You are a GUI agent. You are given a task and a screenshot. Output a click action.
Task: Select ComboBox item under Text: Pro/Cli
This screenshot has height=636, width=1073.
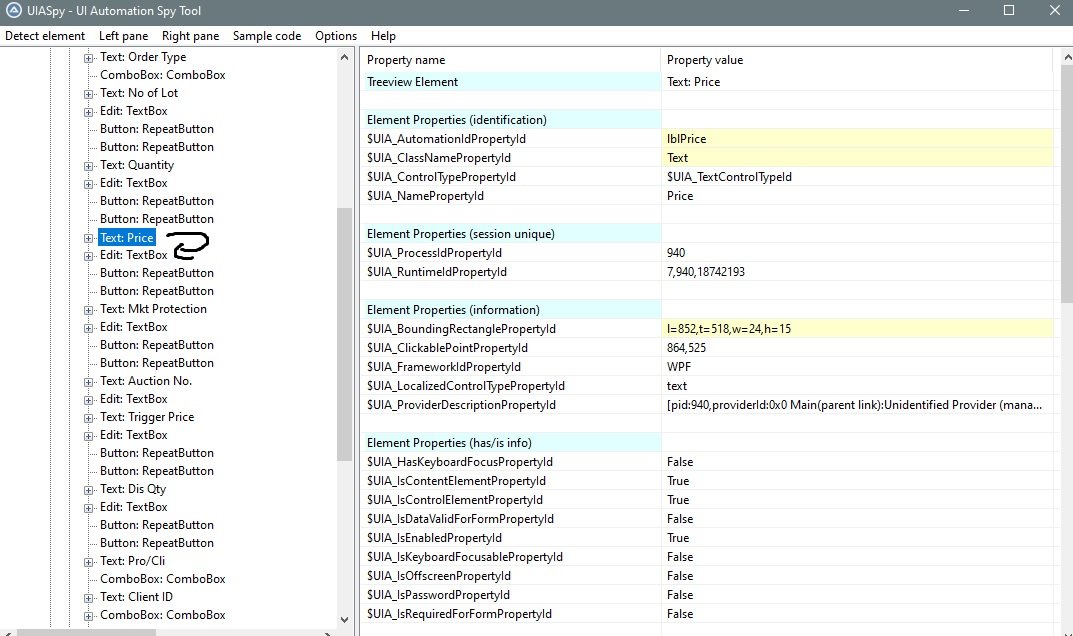click(163, 578)
